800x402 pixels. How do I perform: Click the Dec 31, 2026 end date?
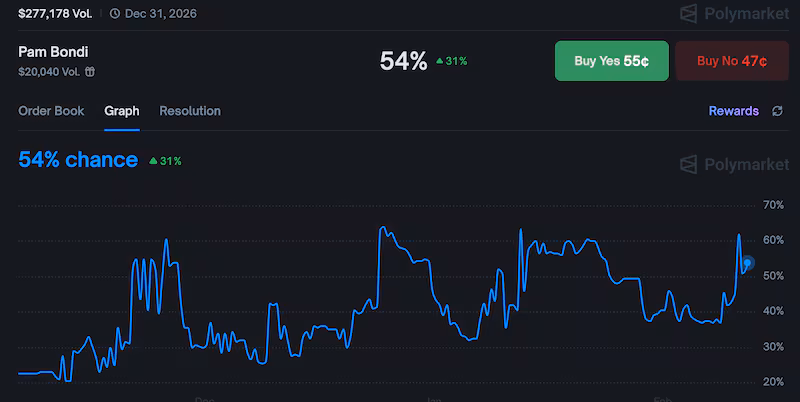(162, 13)
